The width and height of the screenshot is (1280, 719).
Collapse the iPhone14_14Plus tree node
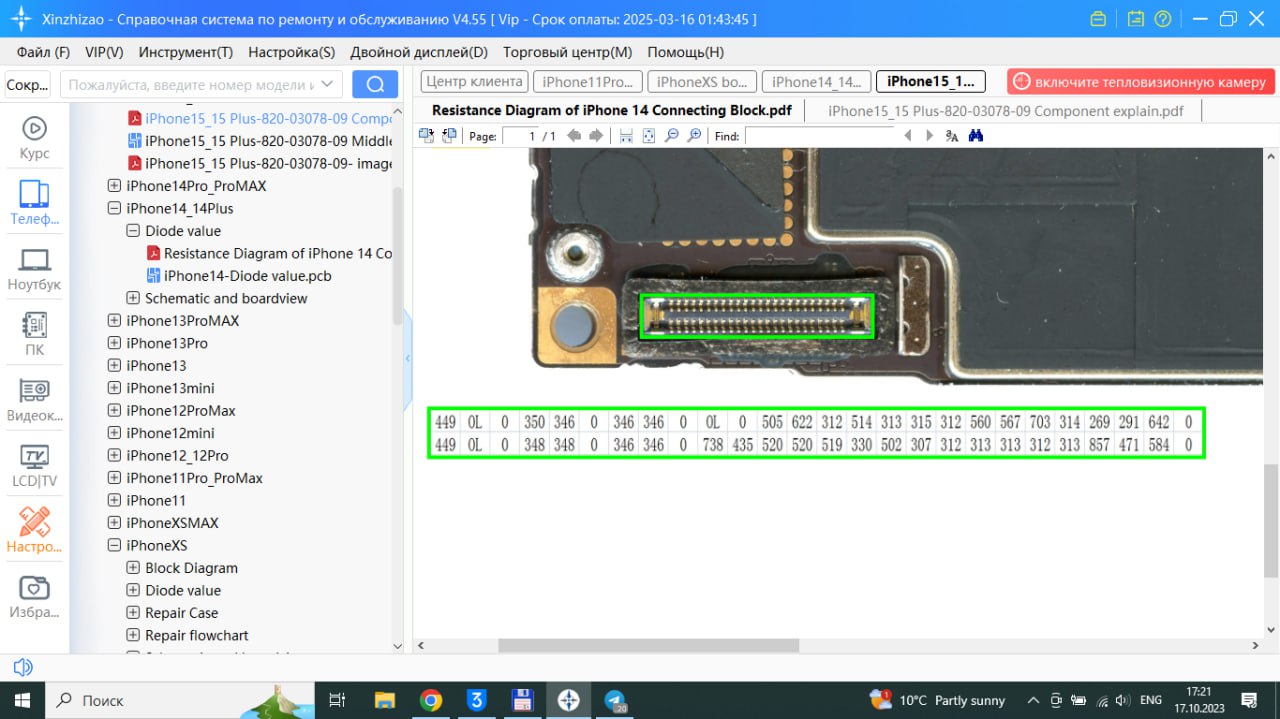[113, 208]
